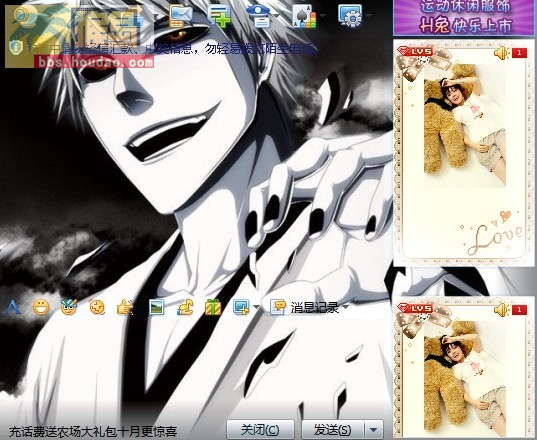
Task: Expand the application settings dropdown arrow
Action: 369,15
